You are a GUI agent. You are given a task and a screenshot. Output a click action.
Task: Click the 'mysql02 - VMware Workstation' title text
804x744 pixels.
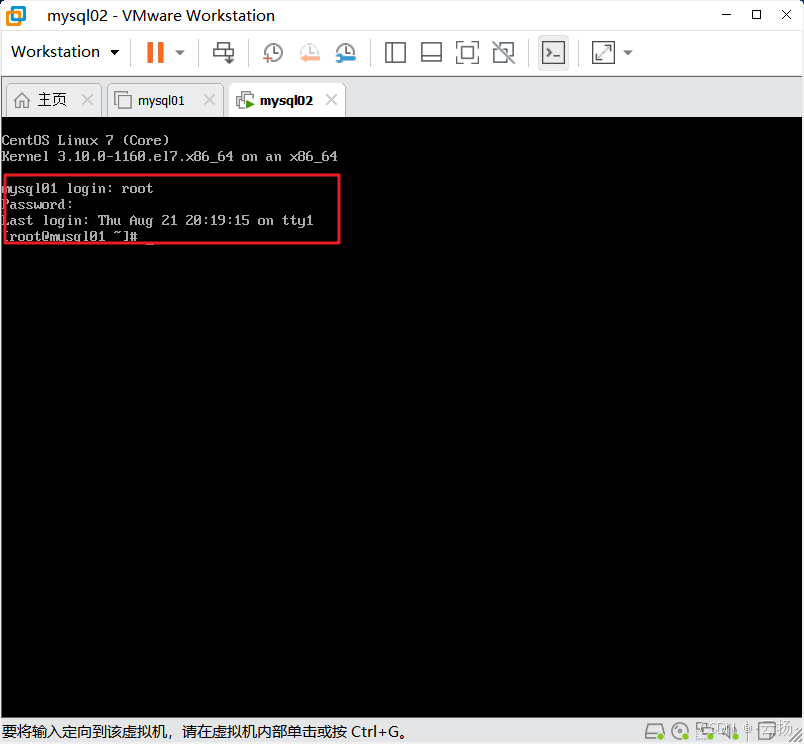pos(161,16)
